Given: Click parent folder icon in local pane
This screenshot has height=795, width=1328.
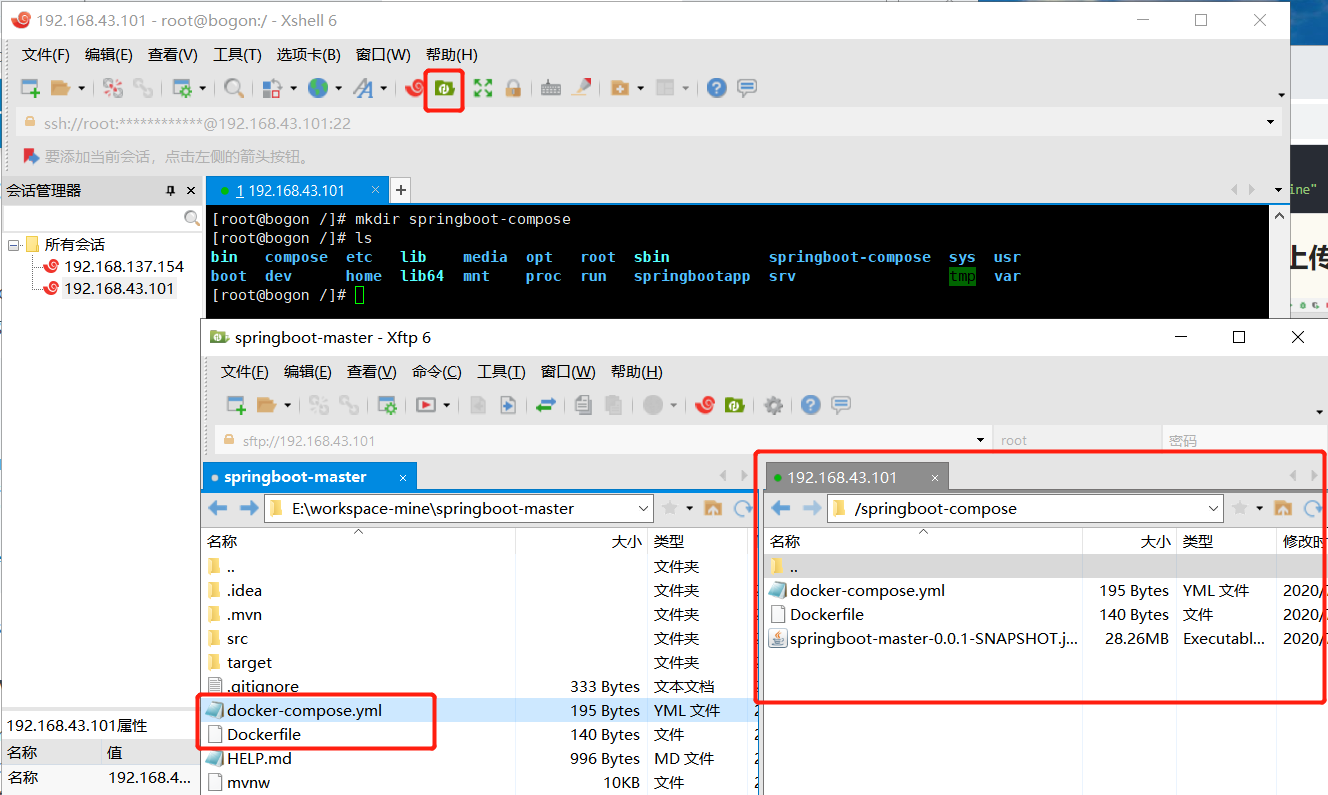Looking at the screenshot, I should 713,508.
